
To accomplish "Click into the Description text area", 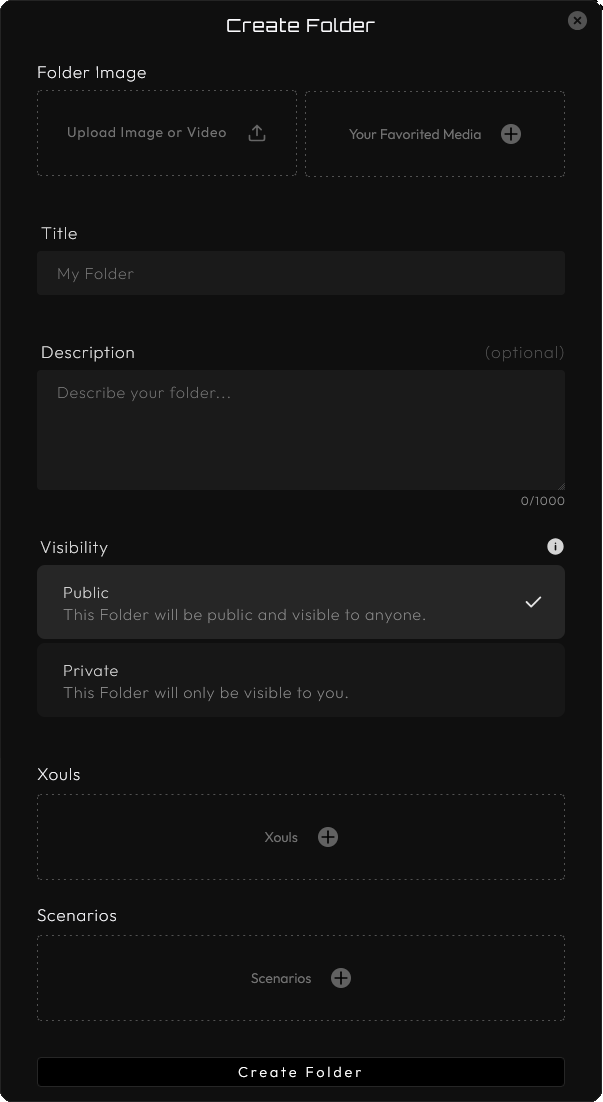I will [x=300, y=430].
